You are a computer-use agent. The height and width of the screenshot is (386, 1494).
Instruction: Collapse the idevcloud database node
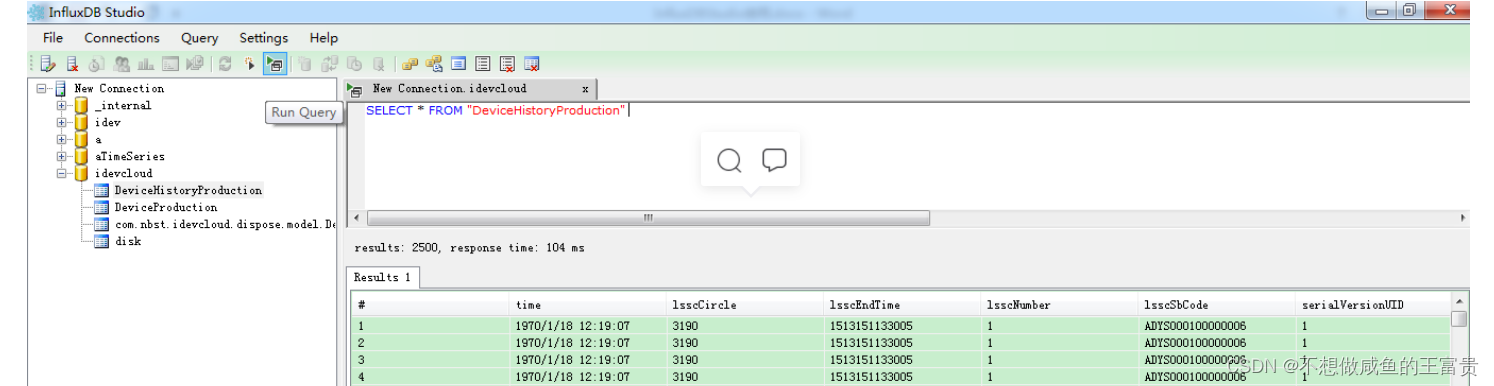(x=62, y=173)
